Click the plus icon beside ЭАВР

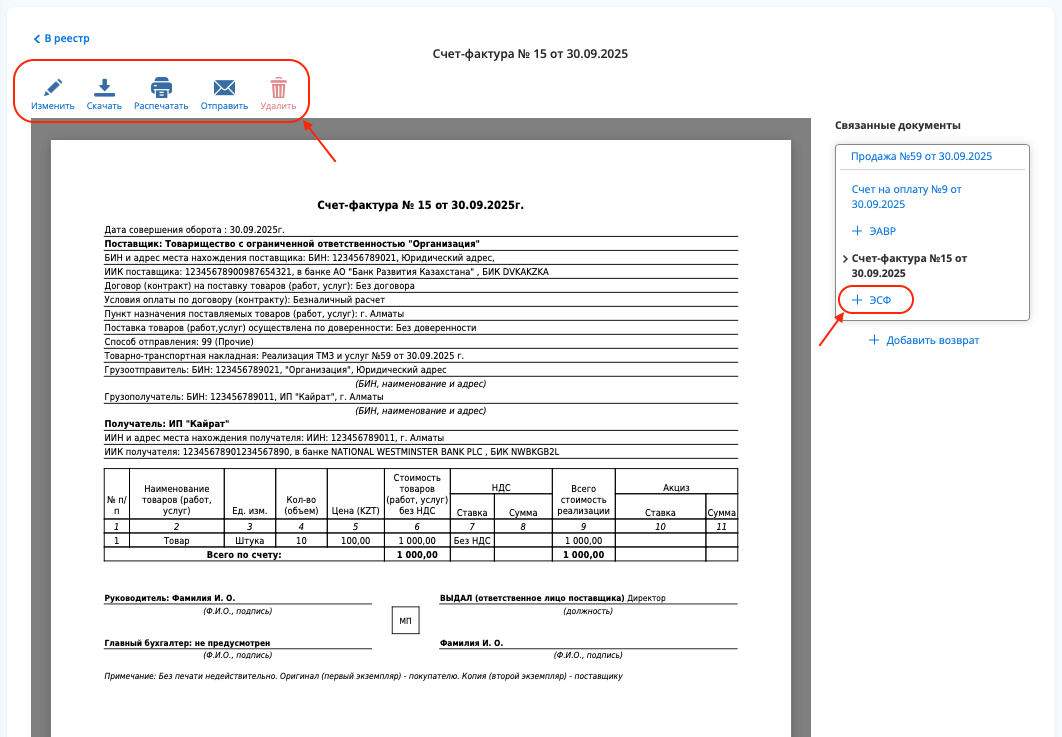coord(857,231)
